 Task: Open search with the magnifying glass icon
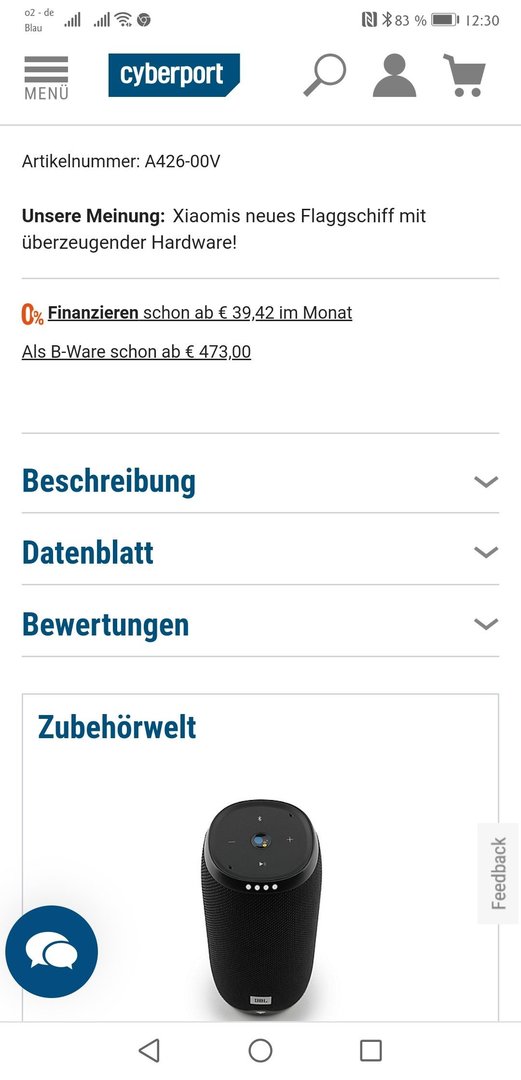tap(325, 75)
